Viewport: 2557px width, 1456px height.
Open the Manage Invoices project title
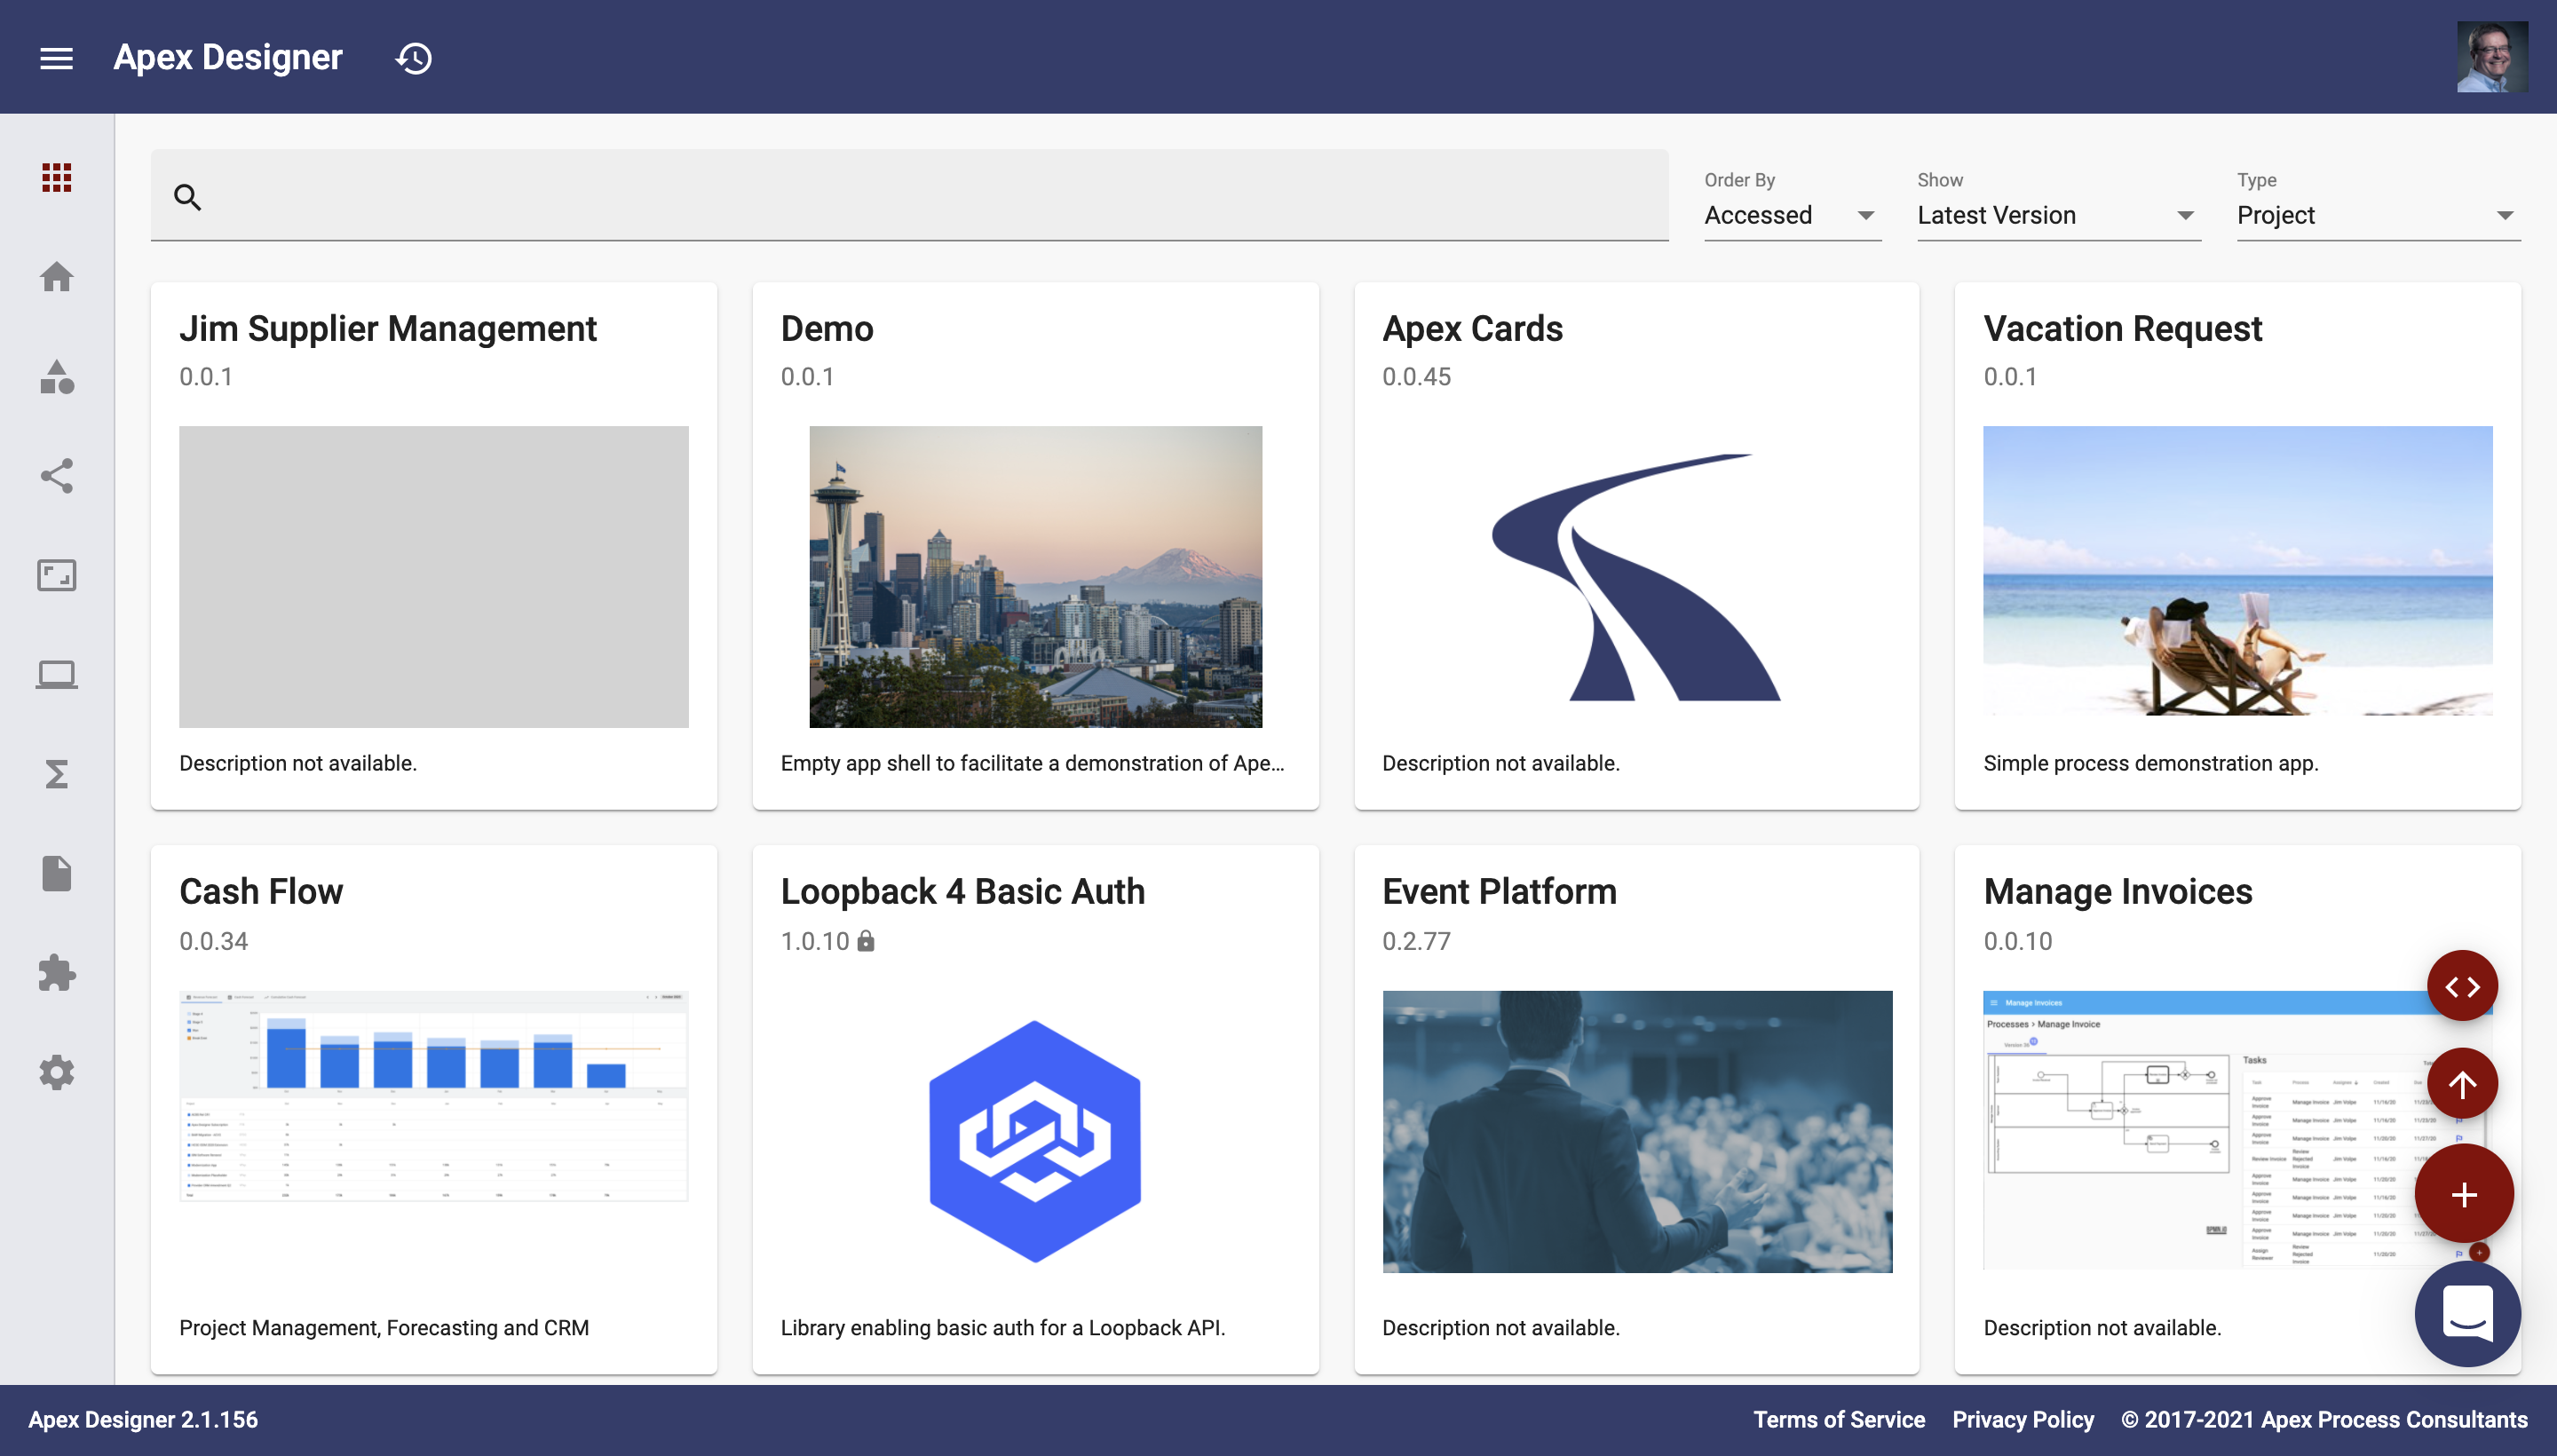[2118, 892]
